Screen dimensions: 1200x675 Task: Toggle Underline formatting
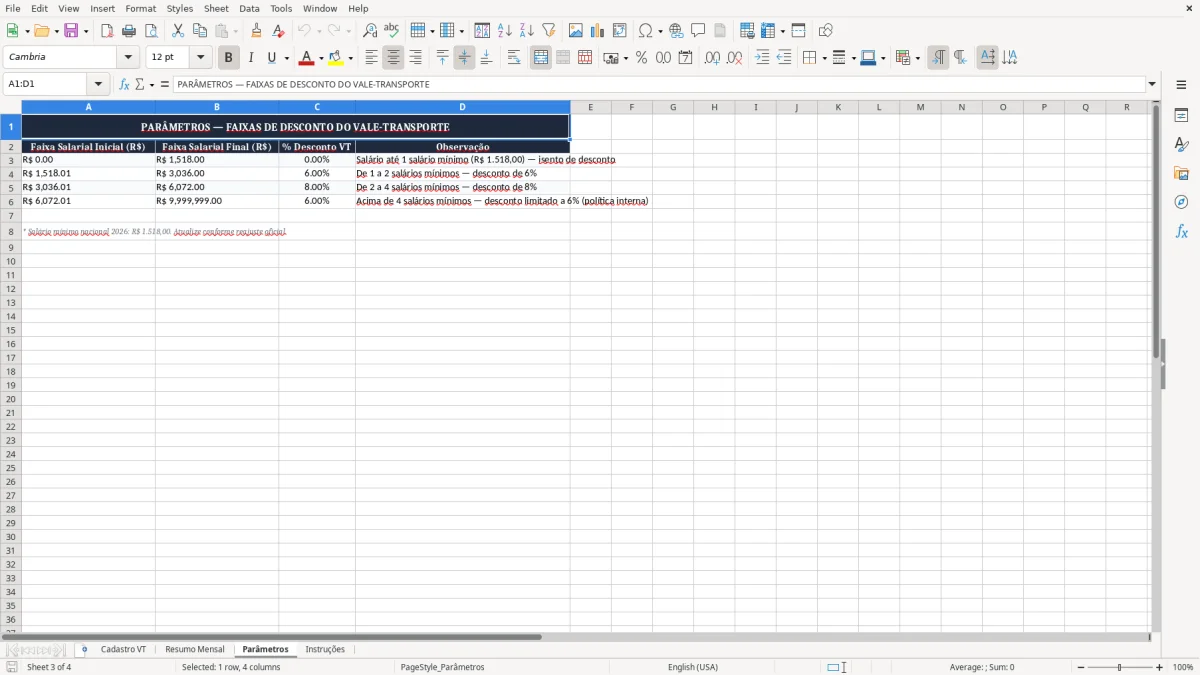pos(271,58)
